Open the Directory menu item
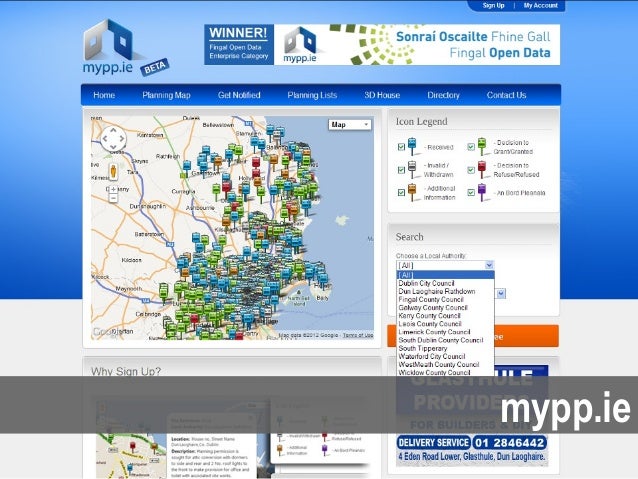The height and width of the screenshot is (479, 638). [x=443, y=95]
